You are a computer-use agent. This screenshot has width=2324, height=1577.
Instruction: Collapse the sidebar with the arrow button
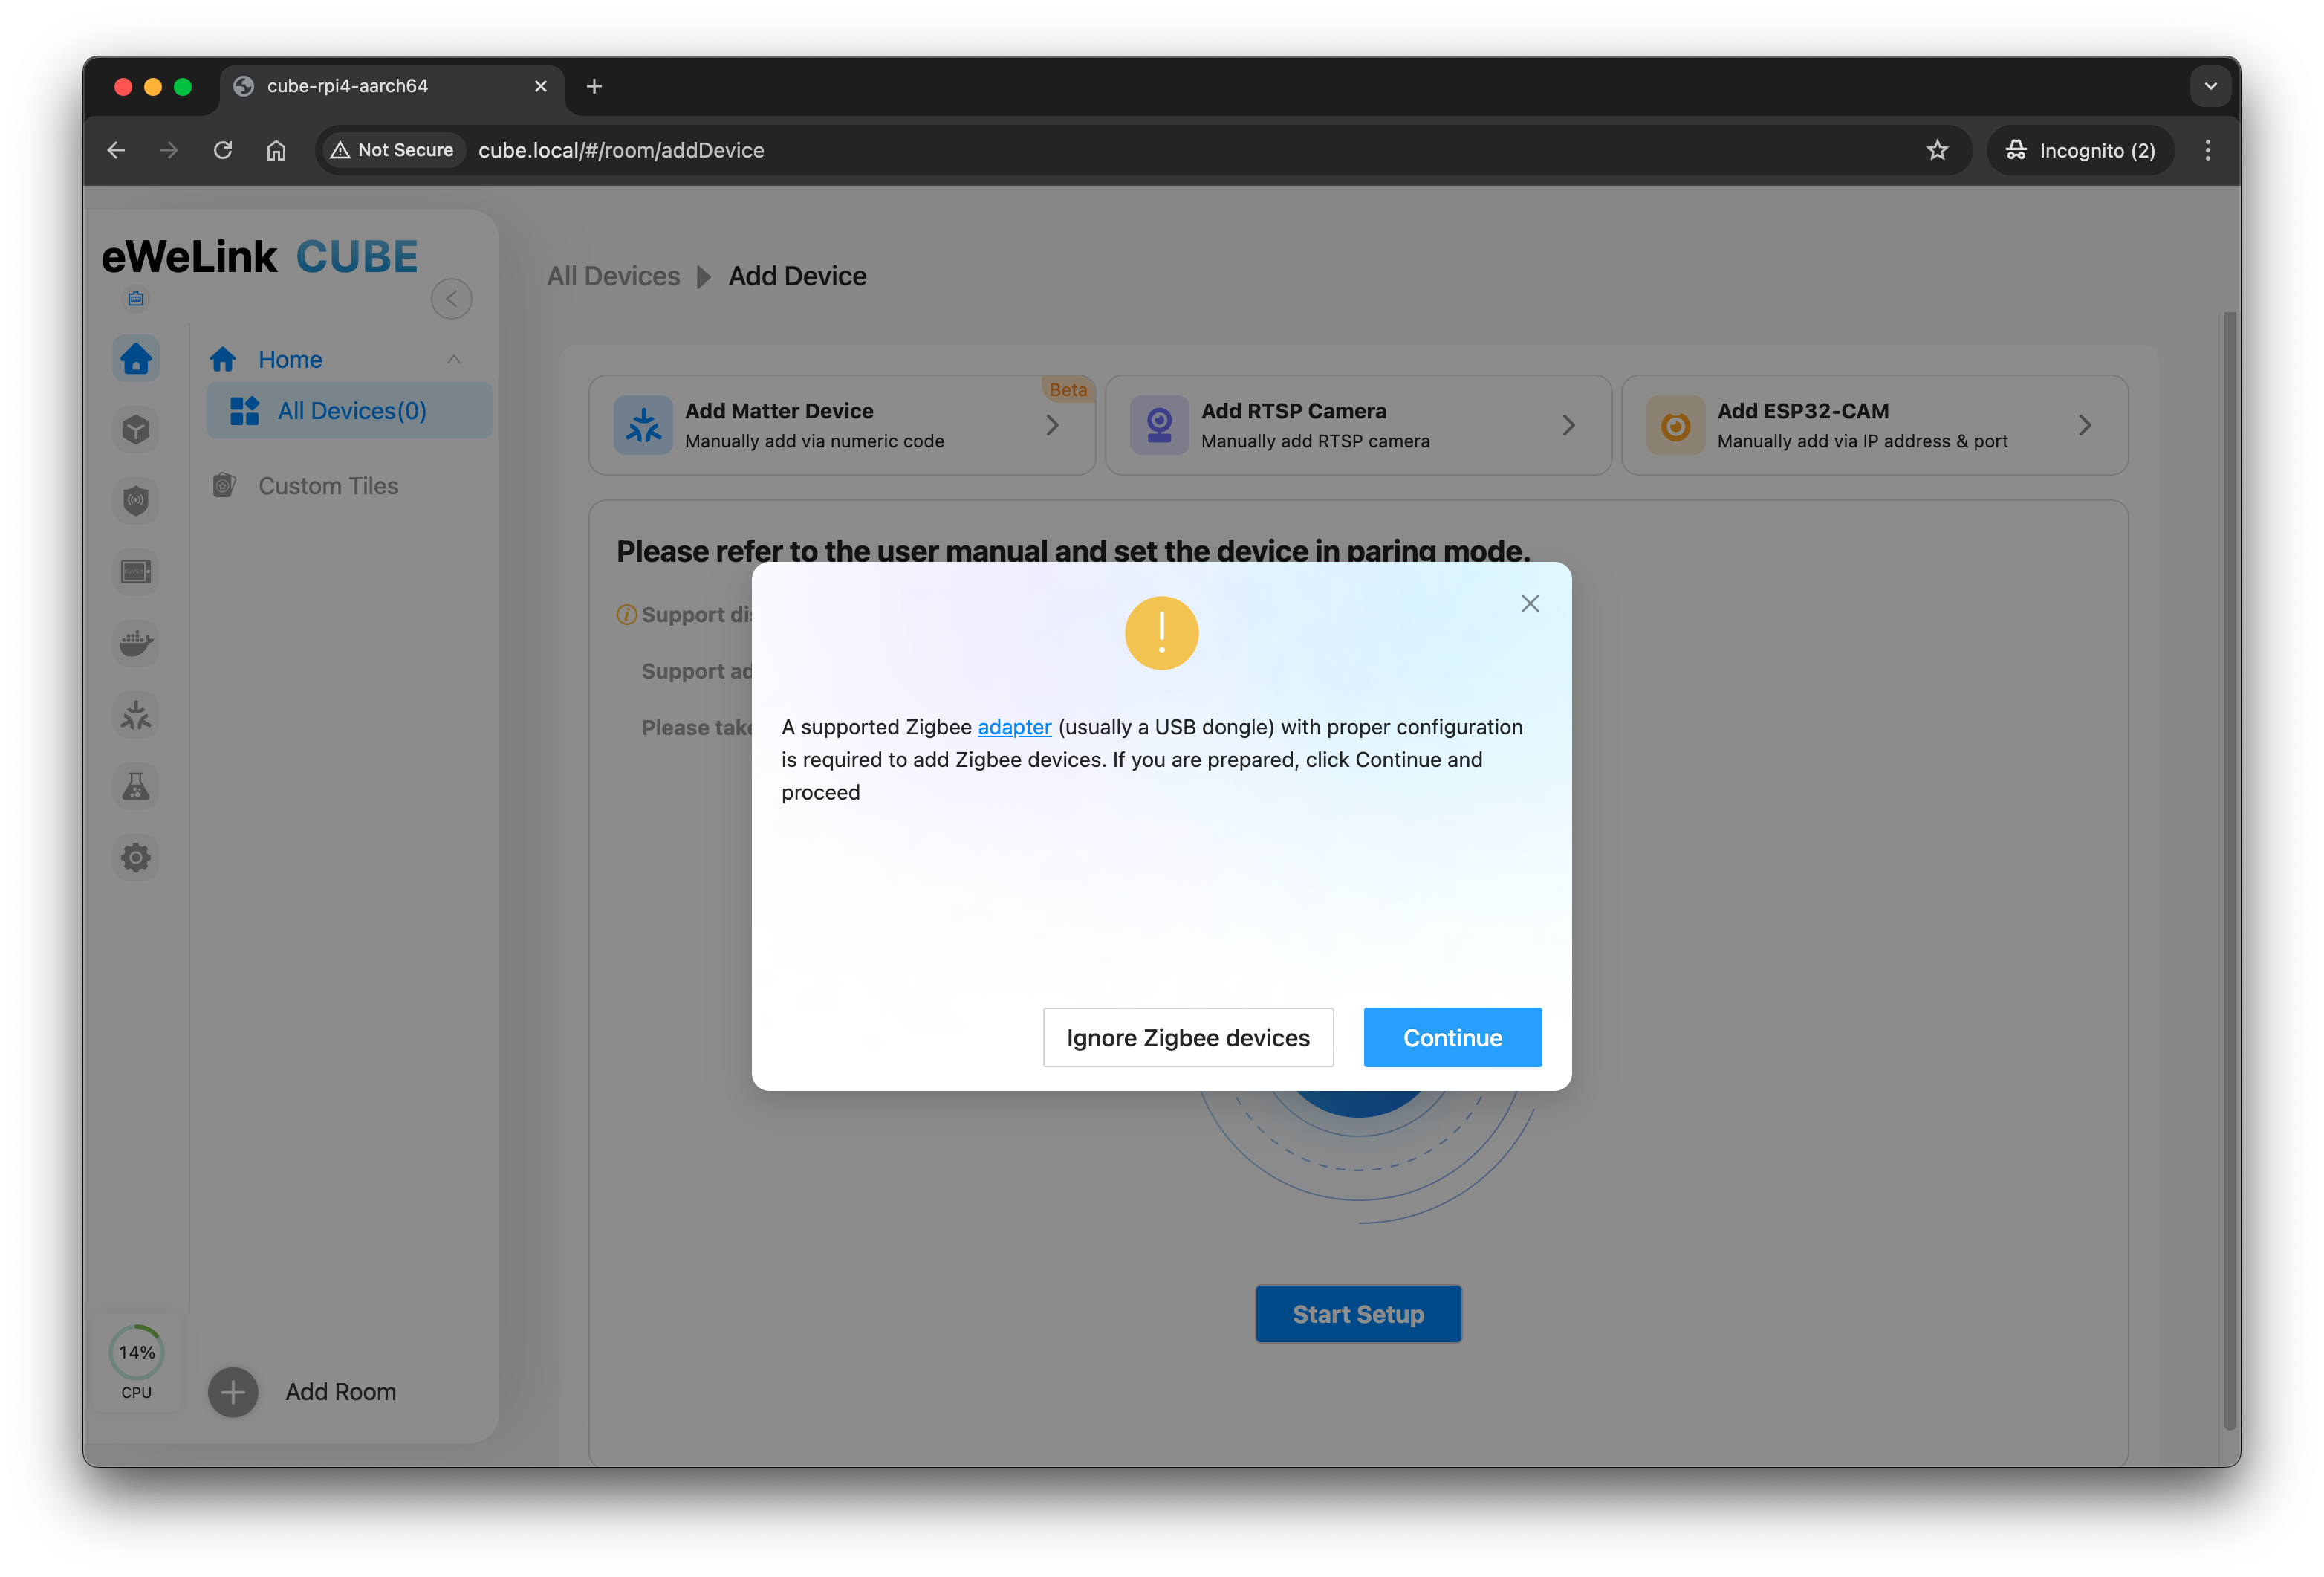click(x=451, y=298)
